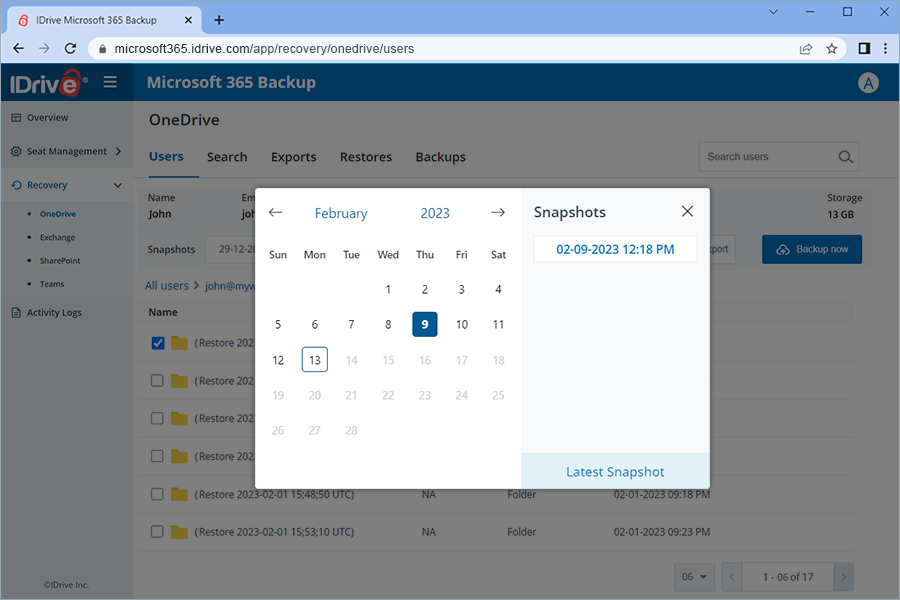Check Restore 2023-02-01 15;53;10 UTC checkbox
This screenshot has width=900, height=600.
[157, 532]
